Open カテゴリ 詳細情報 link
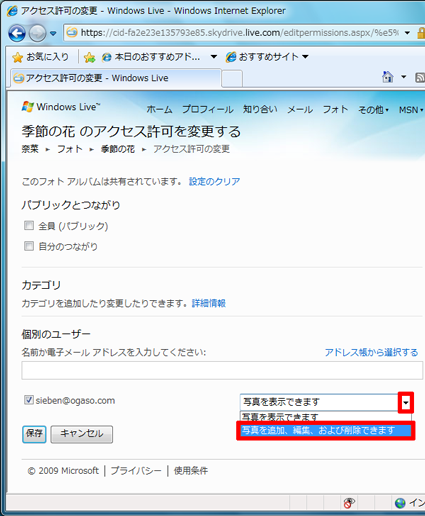 pyautogui.click(x=209, y=303)
